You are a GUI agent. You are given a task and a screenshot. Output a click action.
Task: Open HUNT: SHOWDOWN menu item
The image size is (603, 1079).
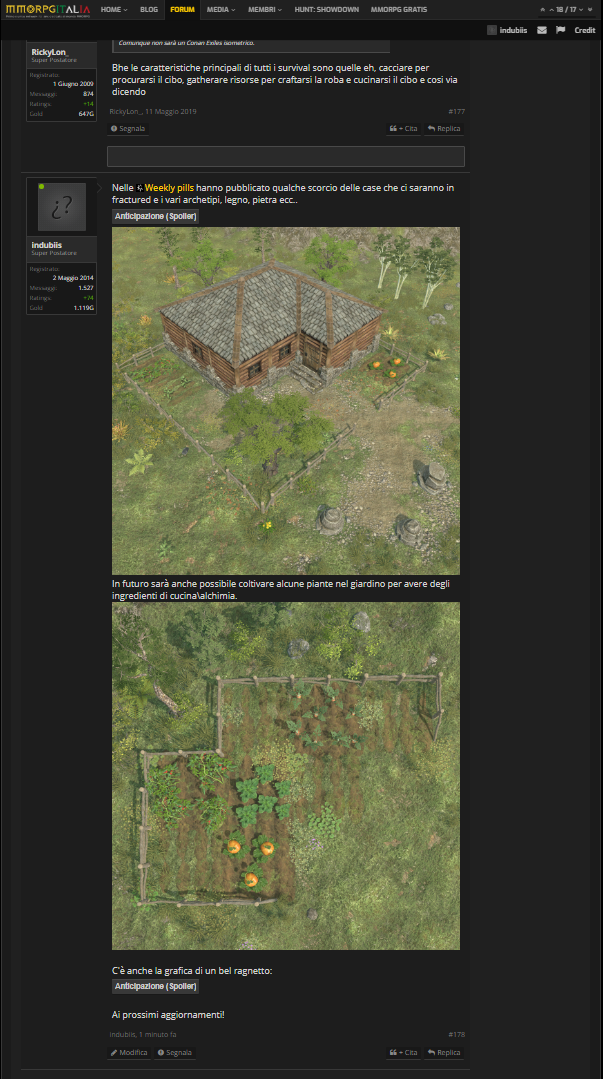point(326,10)
